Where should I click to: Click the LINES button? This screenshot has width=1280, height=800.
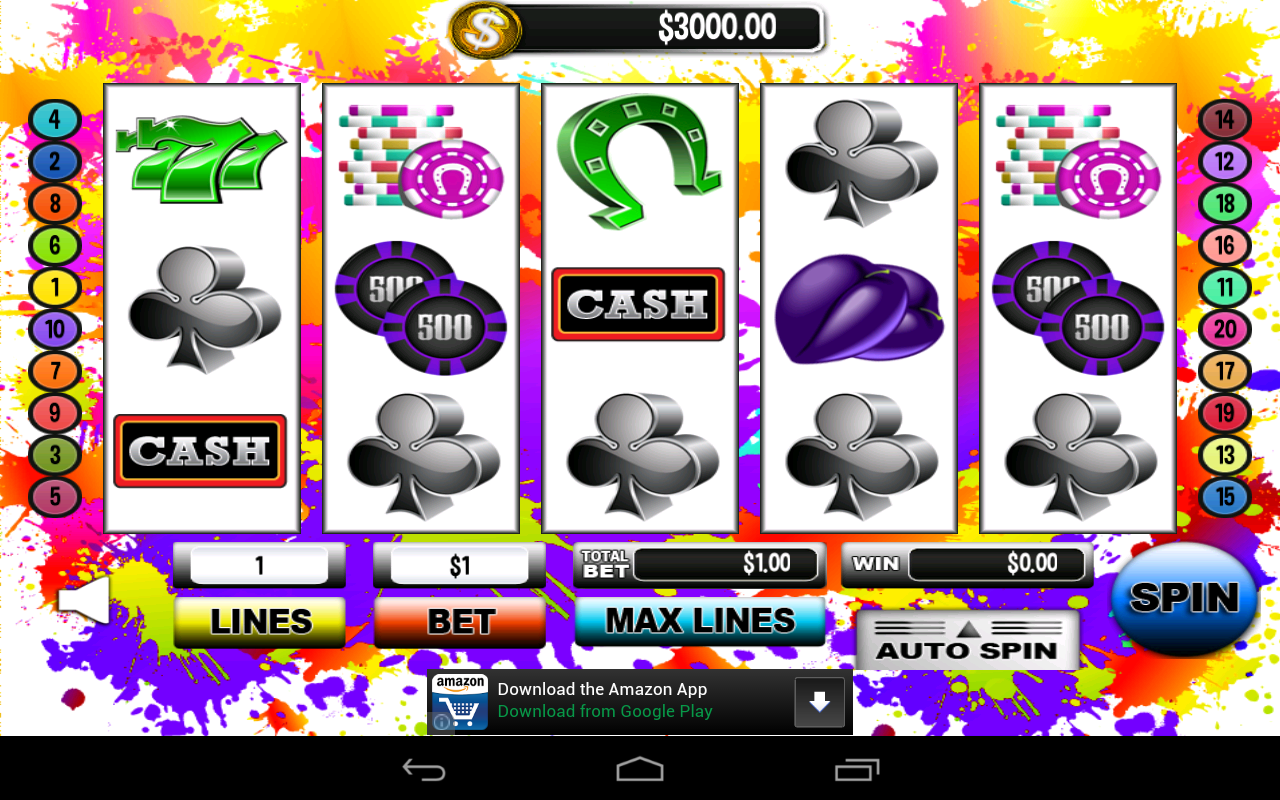tap(260, 622)
